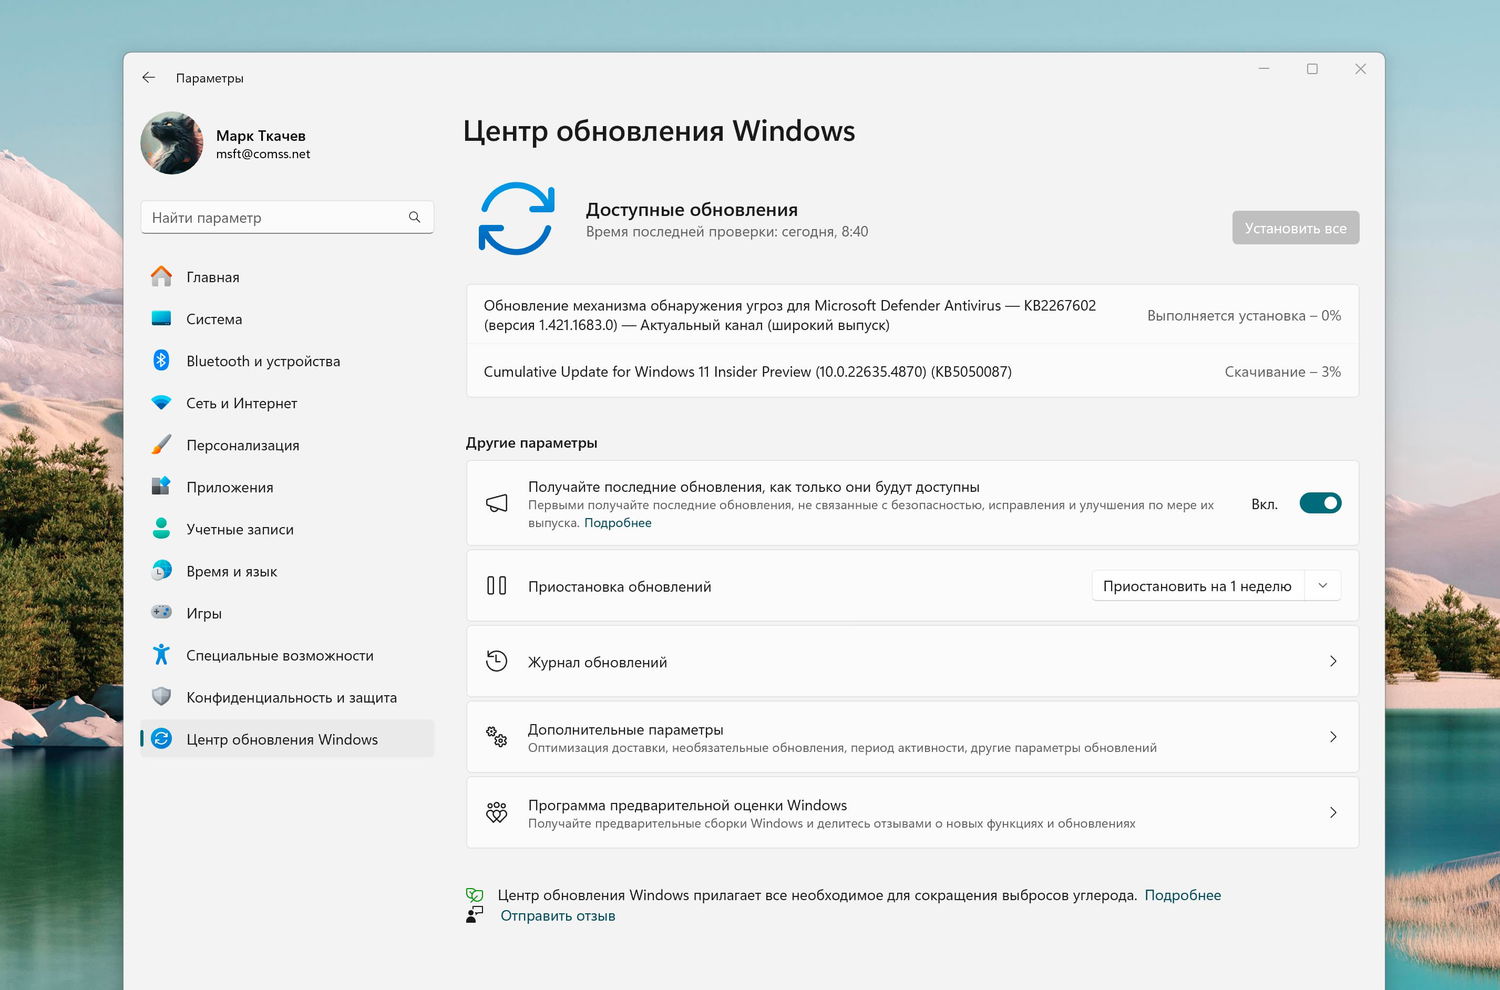This screenshot has height=990, width=1500.
Task: Navigate to Персонализация
Action: coord(288,445)
